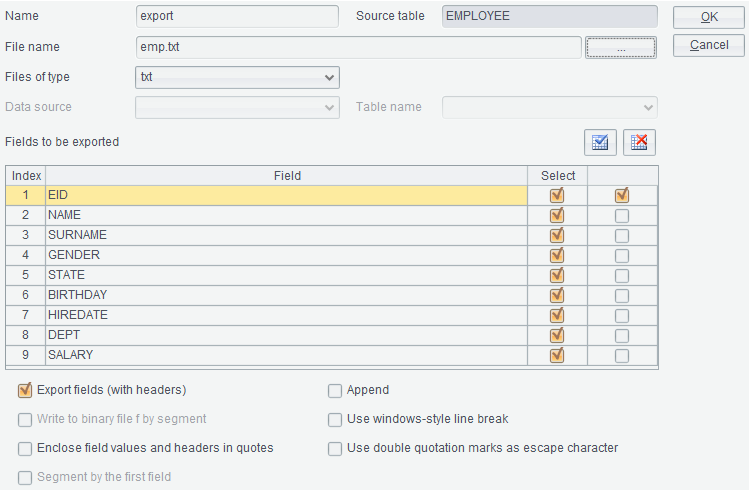Uncheck Export fields (with headers)
This screenshot has height=490, width=749.
pos(25,390)
